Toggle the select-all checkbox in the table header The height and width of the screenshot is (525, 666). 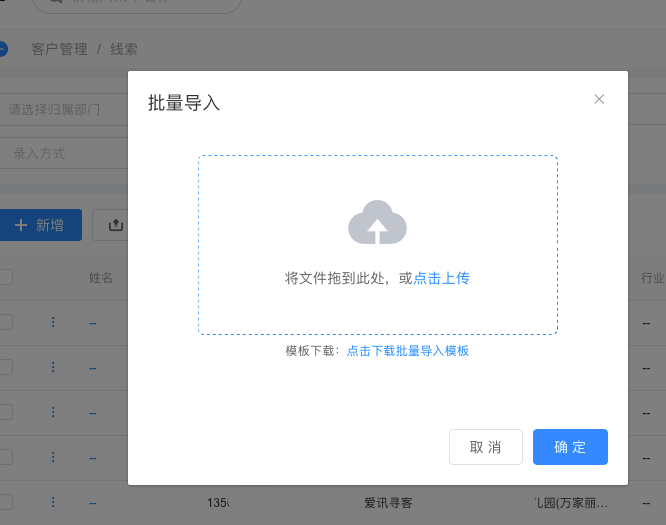tap(5, 277)
